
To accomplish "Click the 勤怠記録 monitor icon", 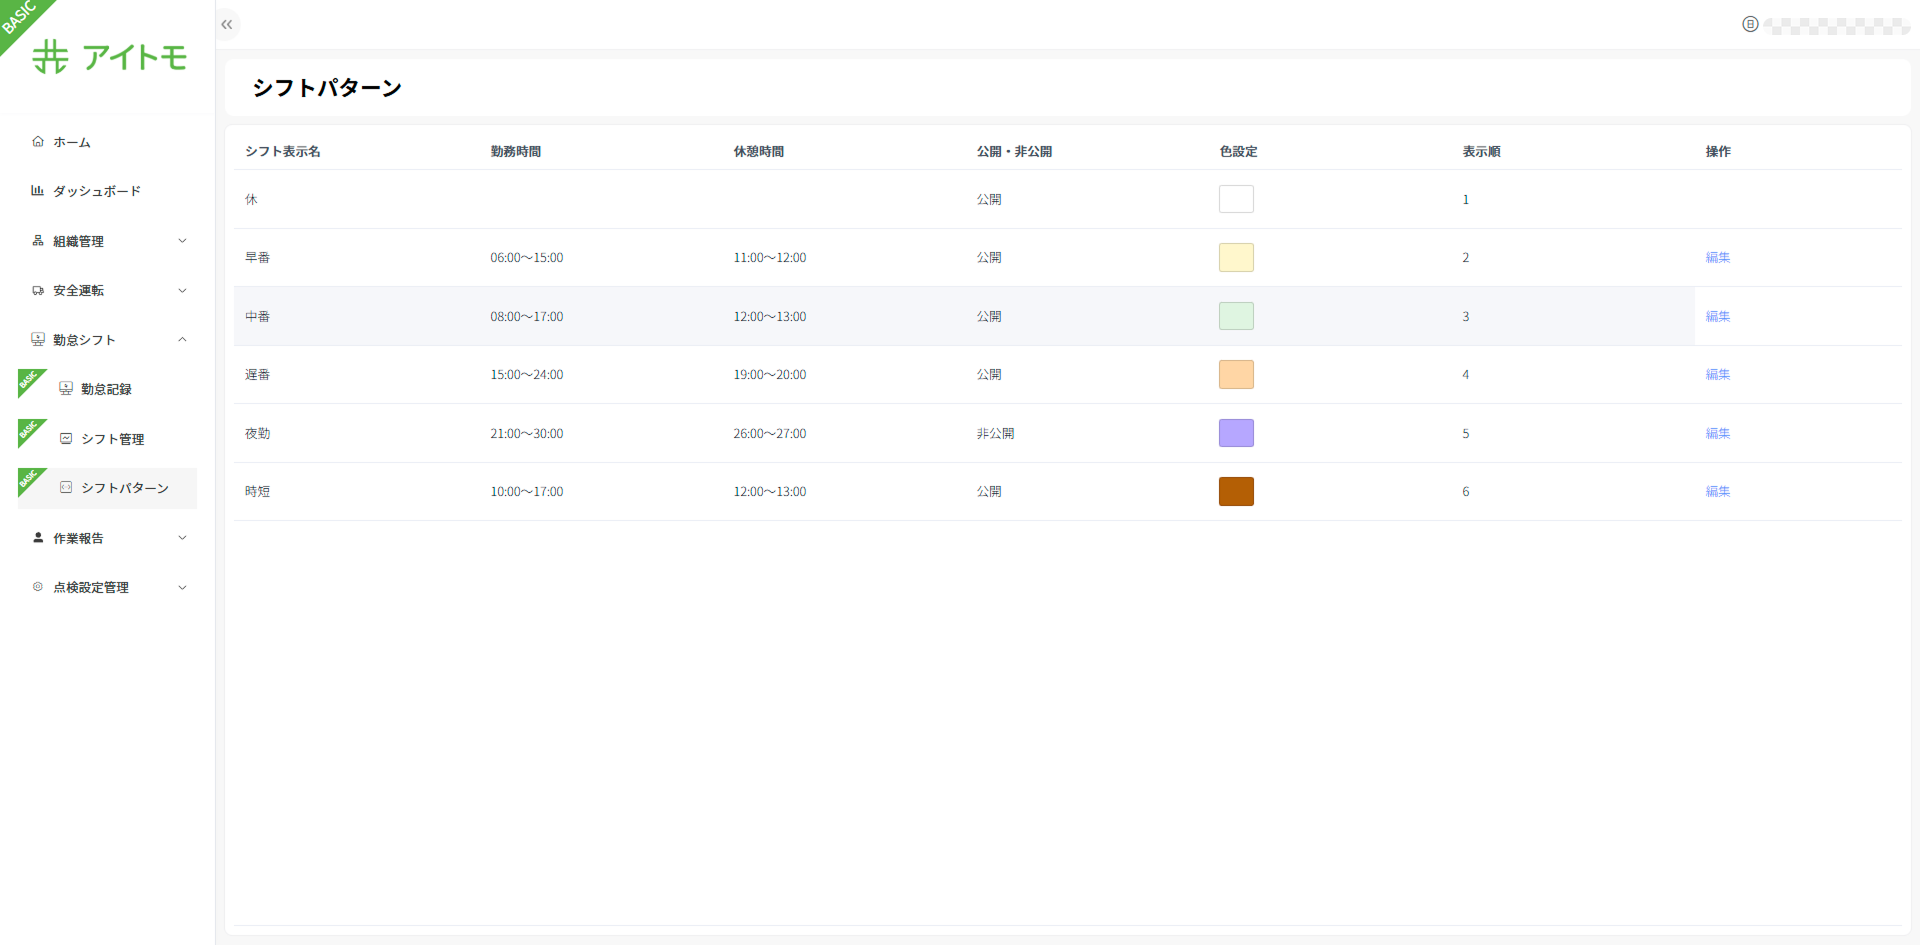I will [x=66, y=389].
